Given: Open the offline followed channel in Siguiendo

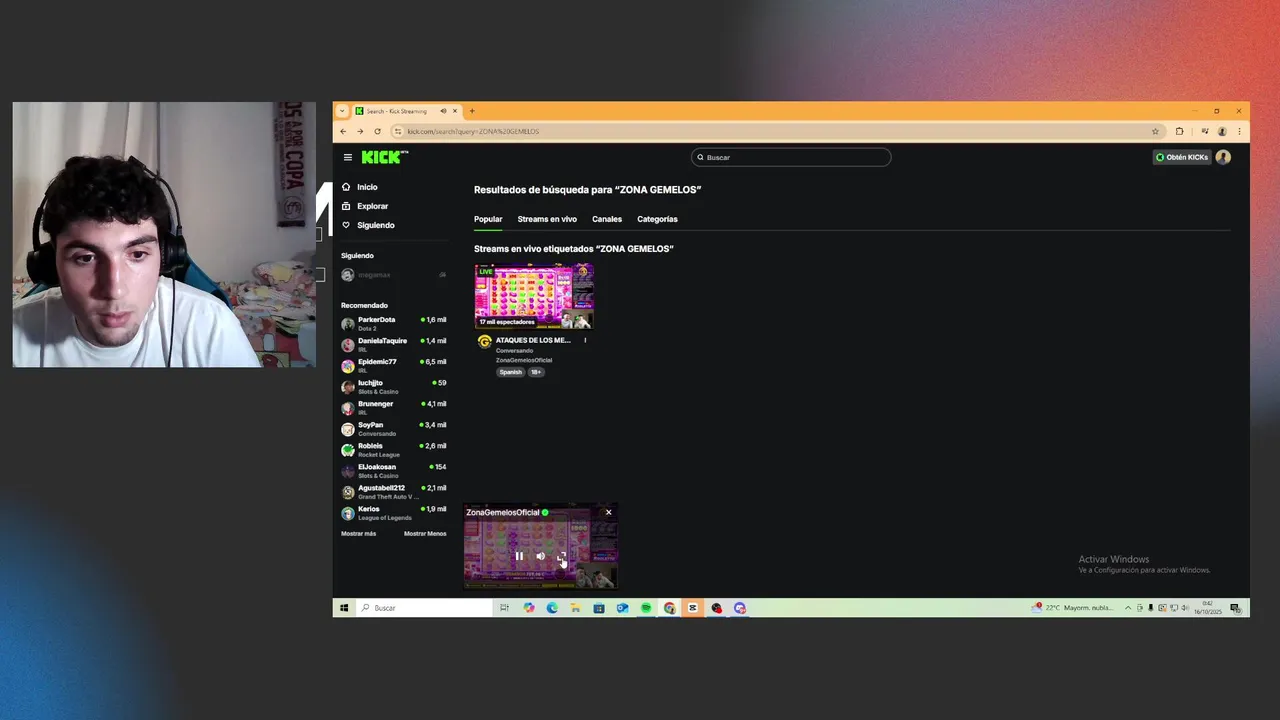Looking at the screenshot, I should pos(394,275).
